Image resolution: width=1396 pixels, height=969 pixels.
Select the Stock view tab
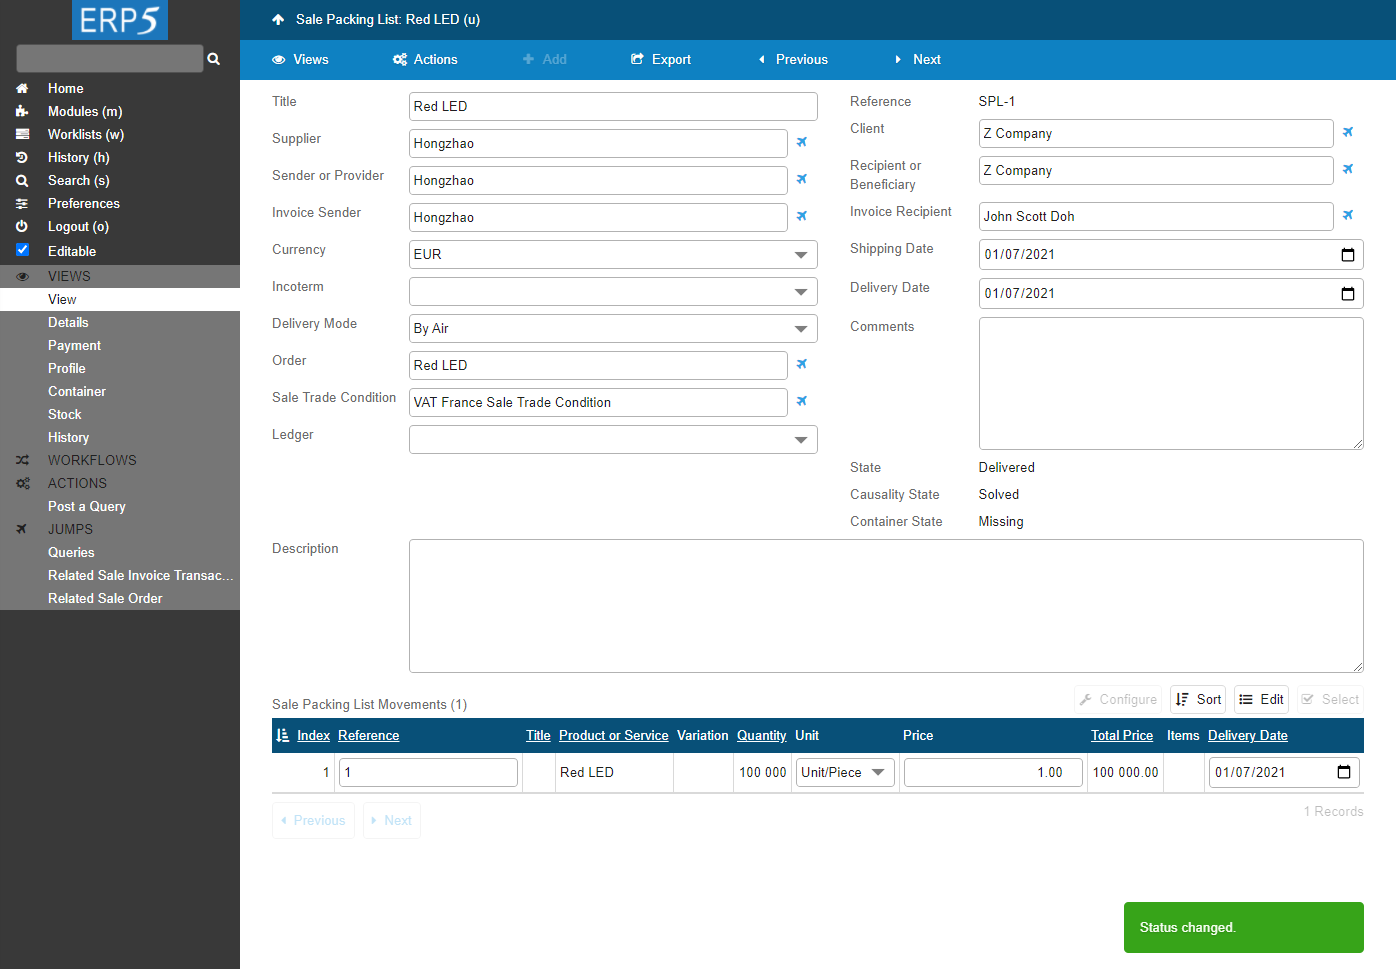coord(65,414)
